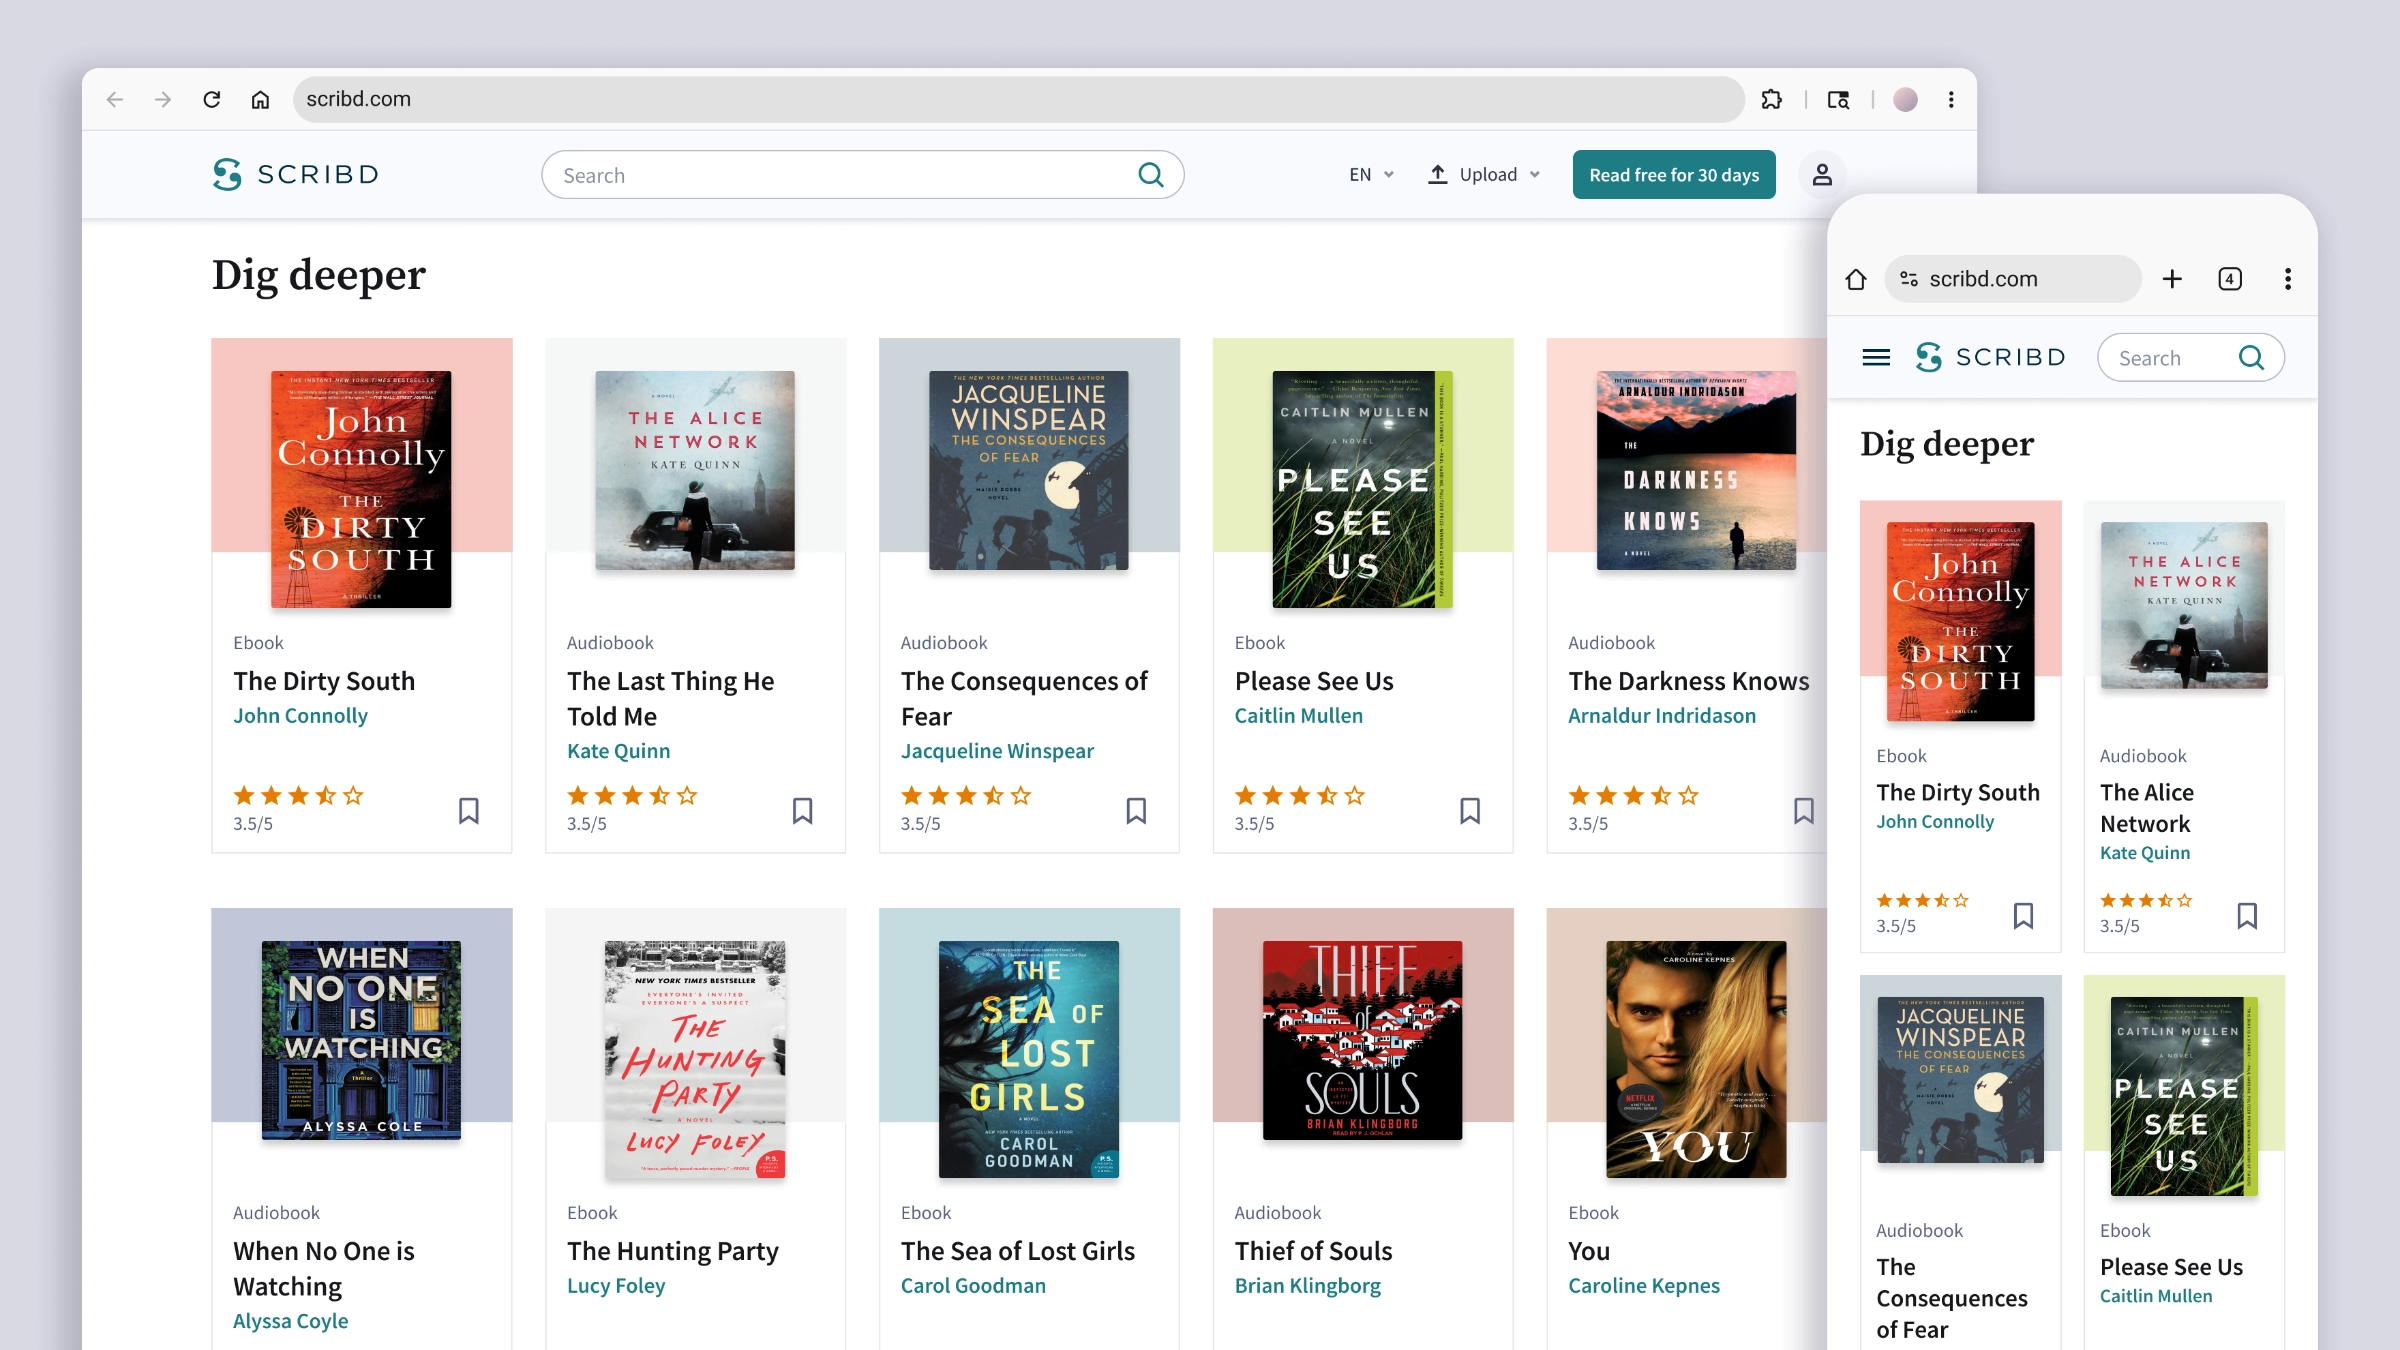Bookmark The Darkness Knows
The height and width of the screenshot is (1350, 2400).
pyautogui.click(x=1804, y=810)
